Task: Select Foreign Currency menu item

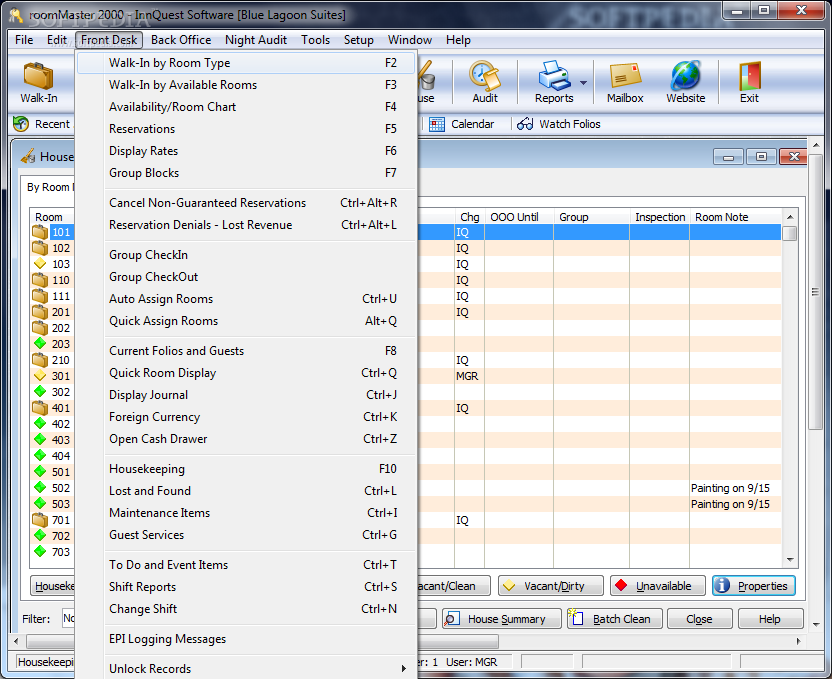Action: [246, 417]
